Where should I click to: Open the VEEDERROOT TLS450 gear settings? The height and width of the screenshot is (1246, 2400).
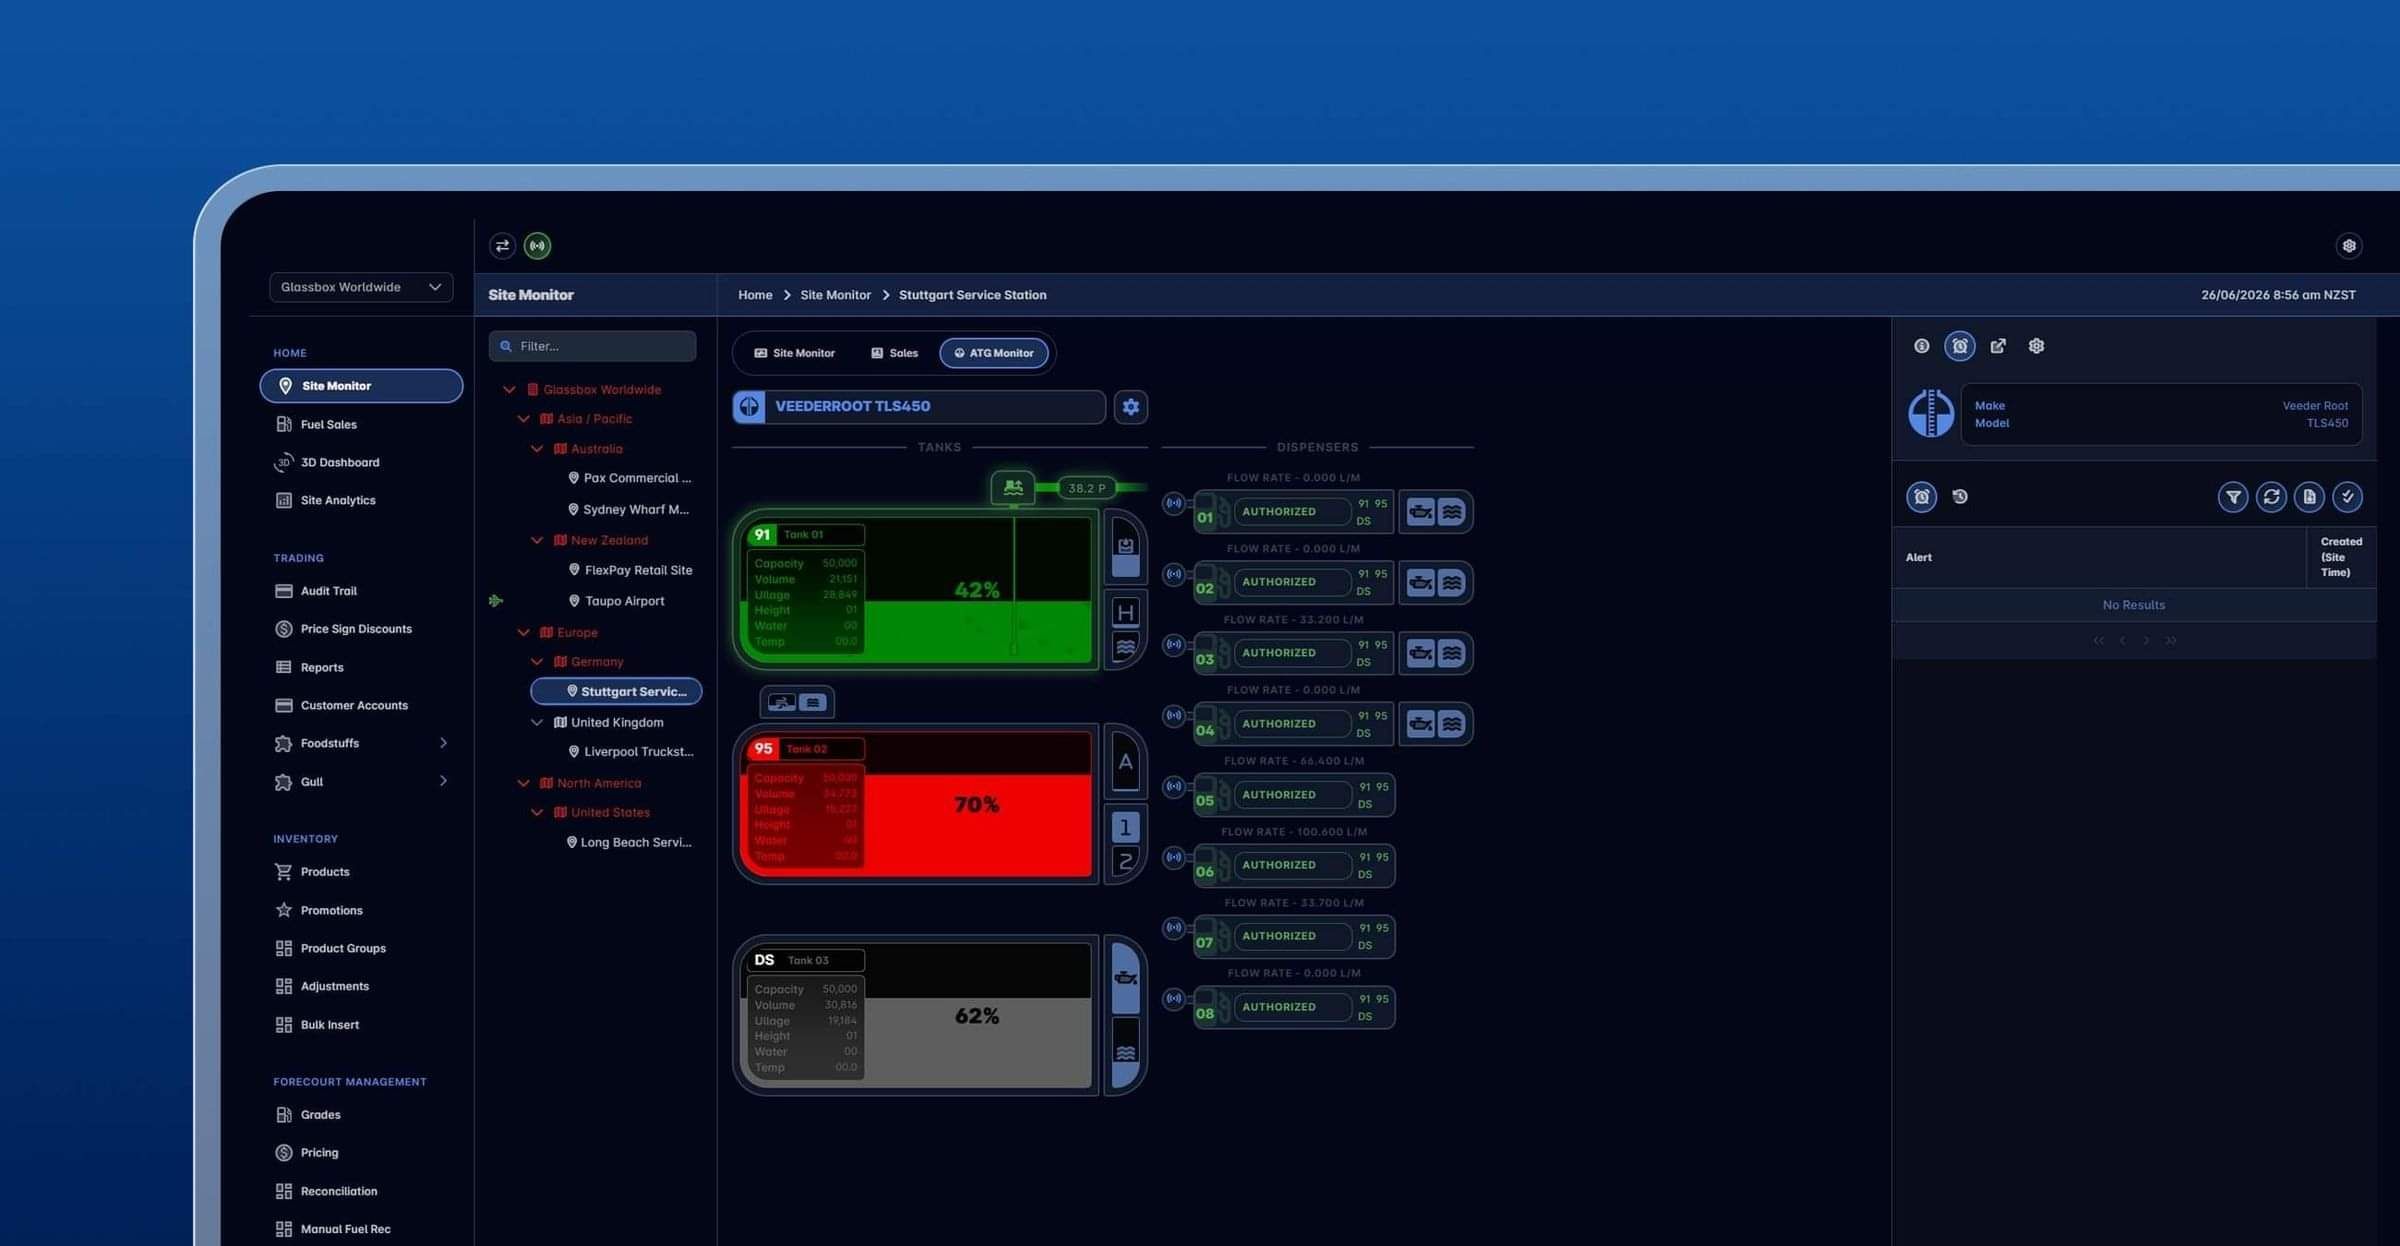coord(1131,407)
